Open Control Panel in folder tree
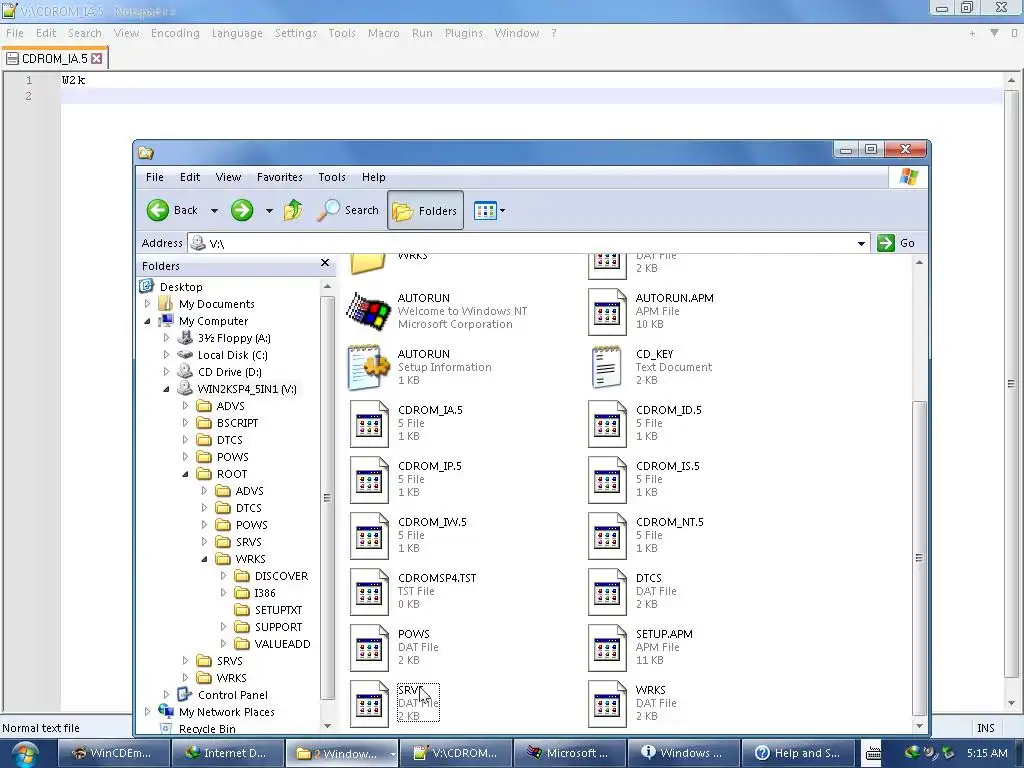 coord(232,695)
